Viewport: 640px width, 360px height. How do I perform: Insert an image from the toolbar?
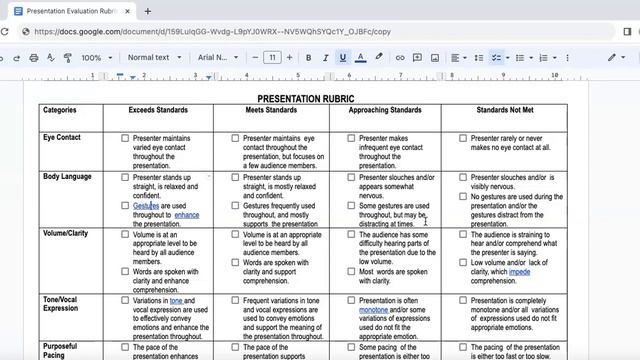435,58
